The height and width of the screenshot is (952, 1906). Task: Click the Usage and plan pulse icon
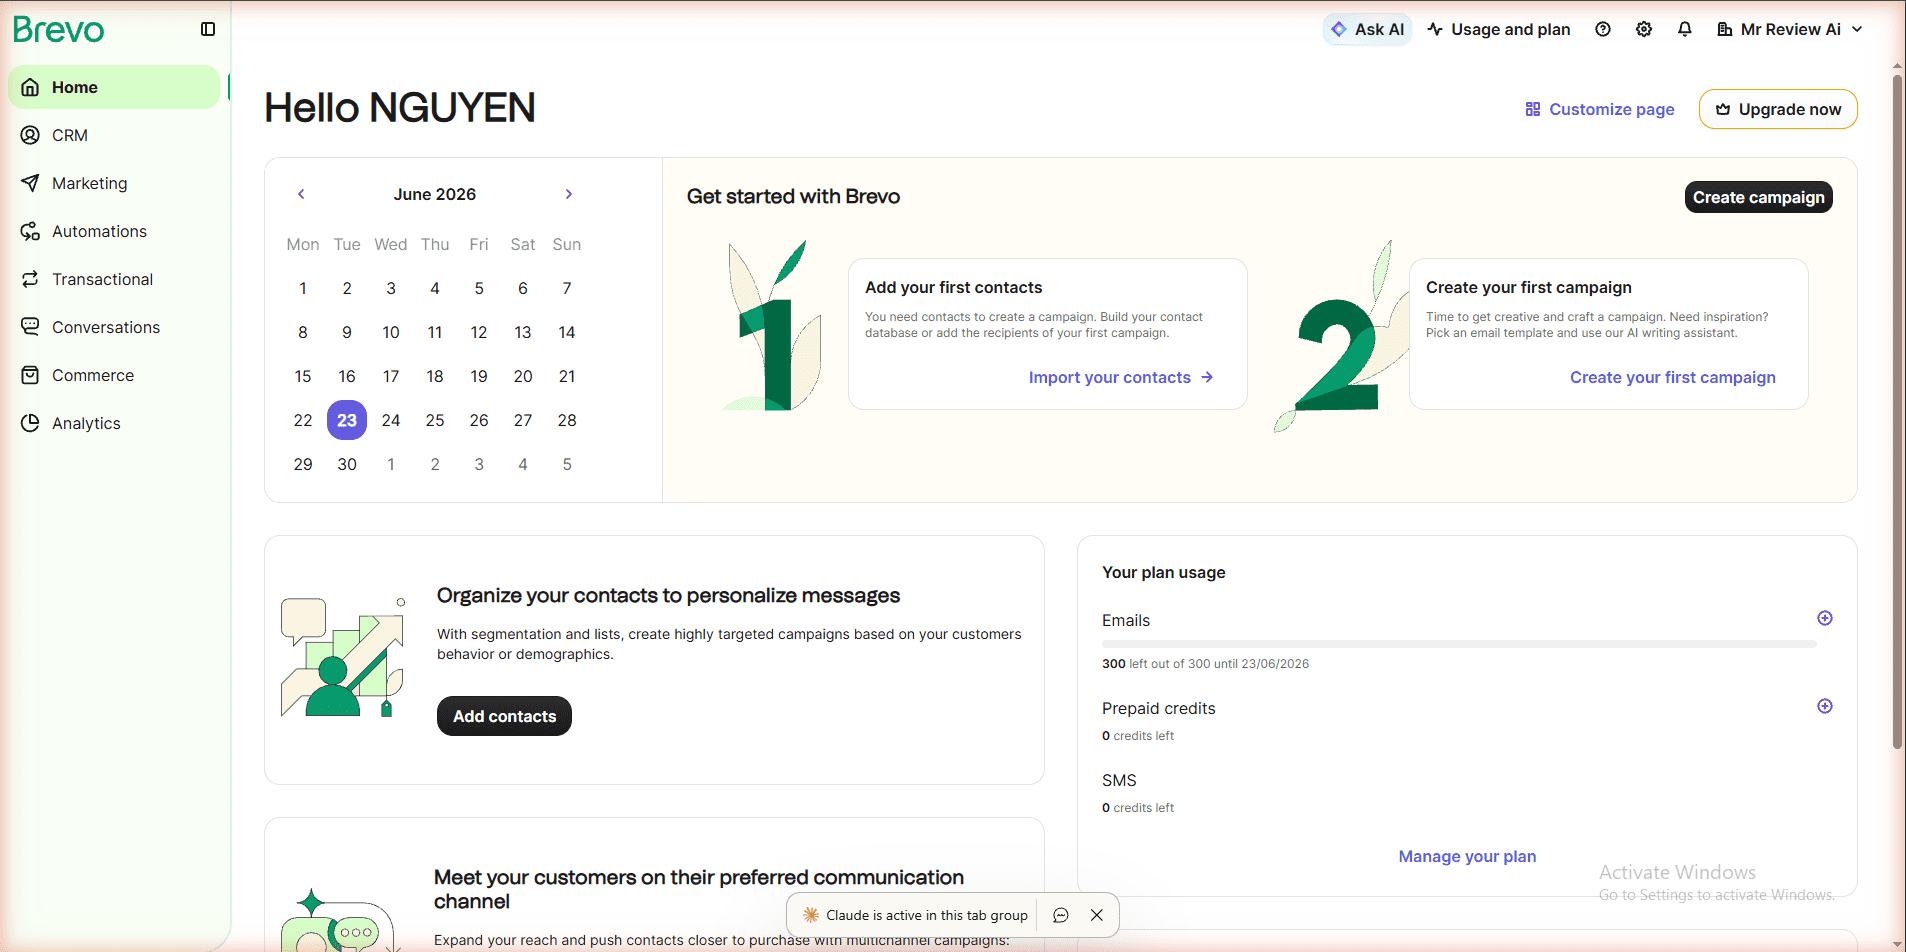tap(1435, 29)
